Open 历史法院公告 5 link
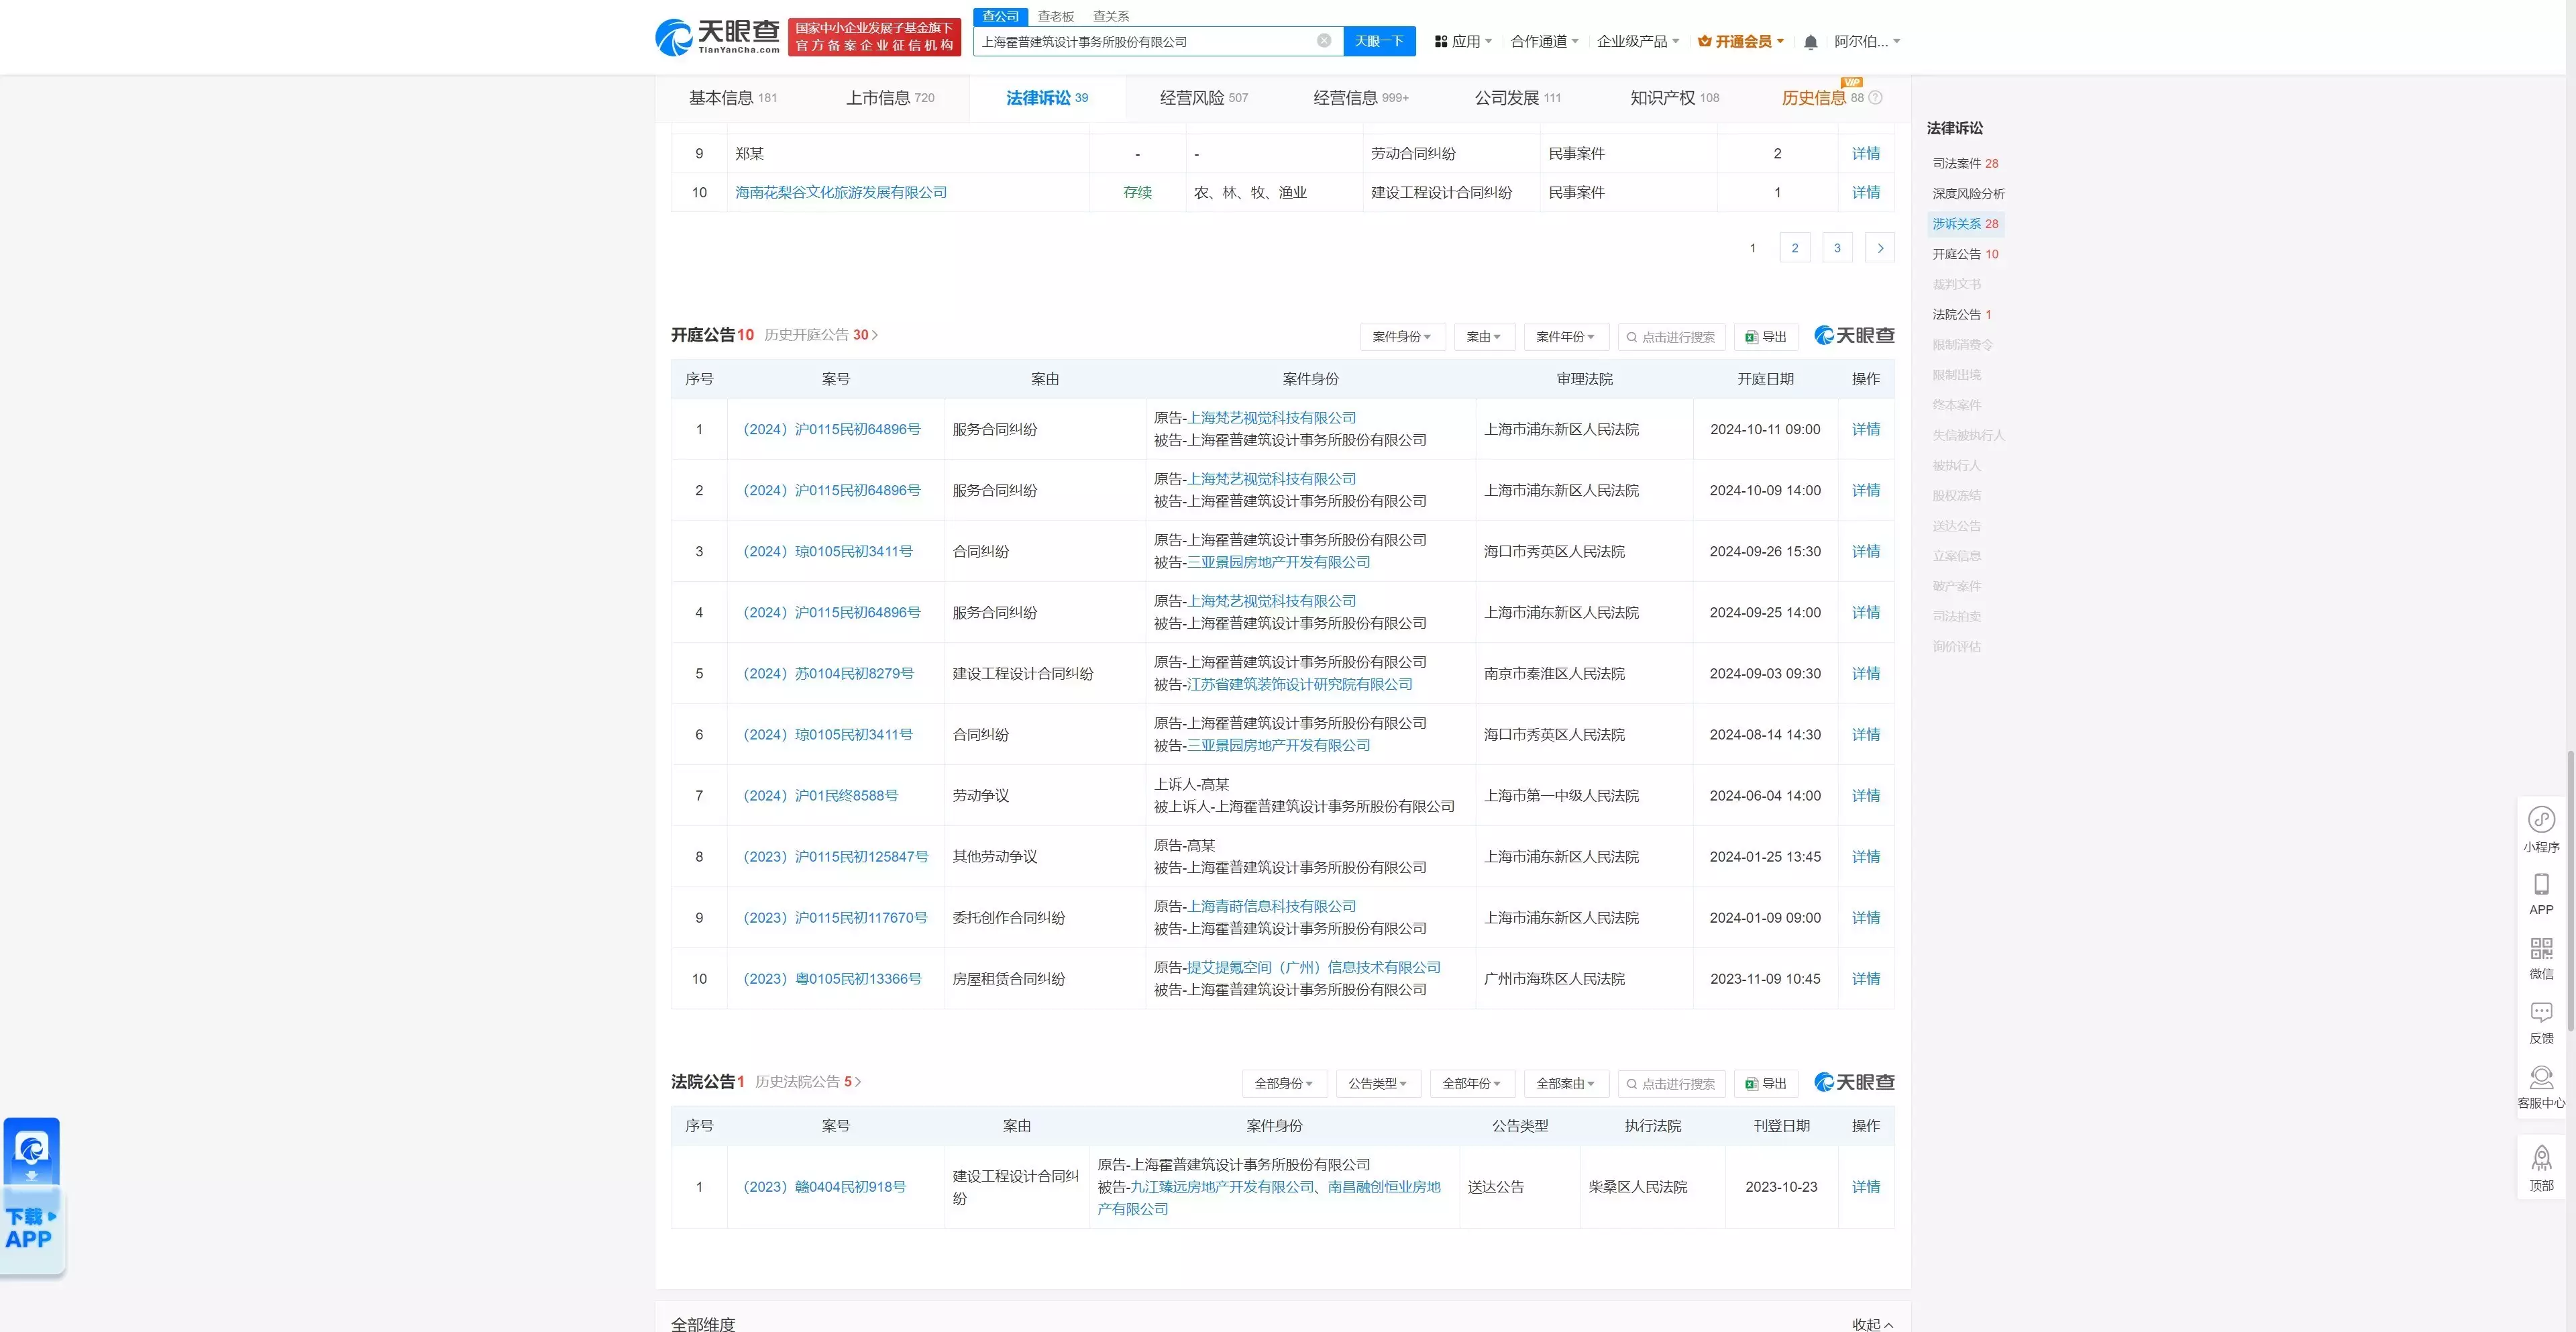The width and height of the screenshot is (2576, 1332). tap(808, 1081)
